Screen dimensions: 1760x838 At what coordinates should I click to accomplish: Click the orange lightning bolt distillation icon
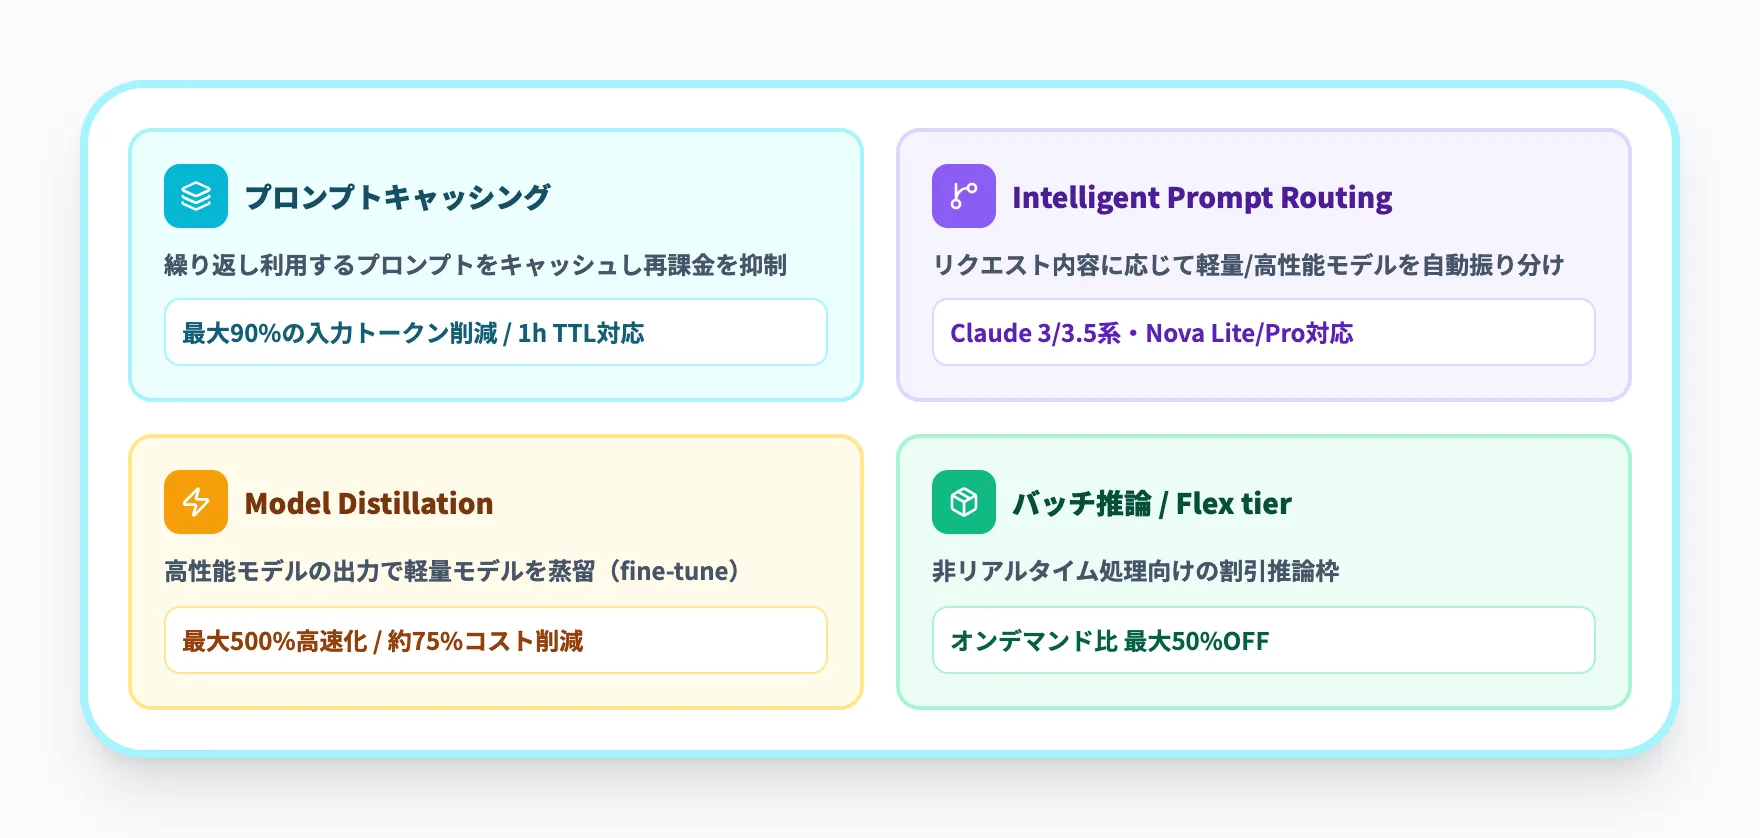coord(196,502)
